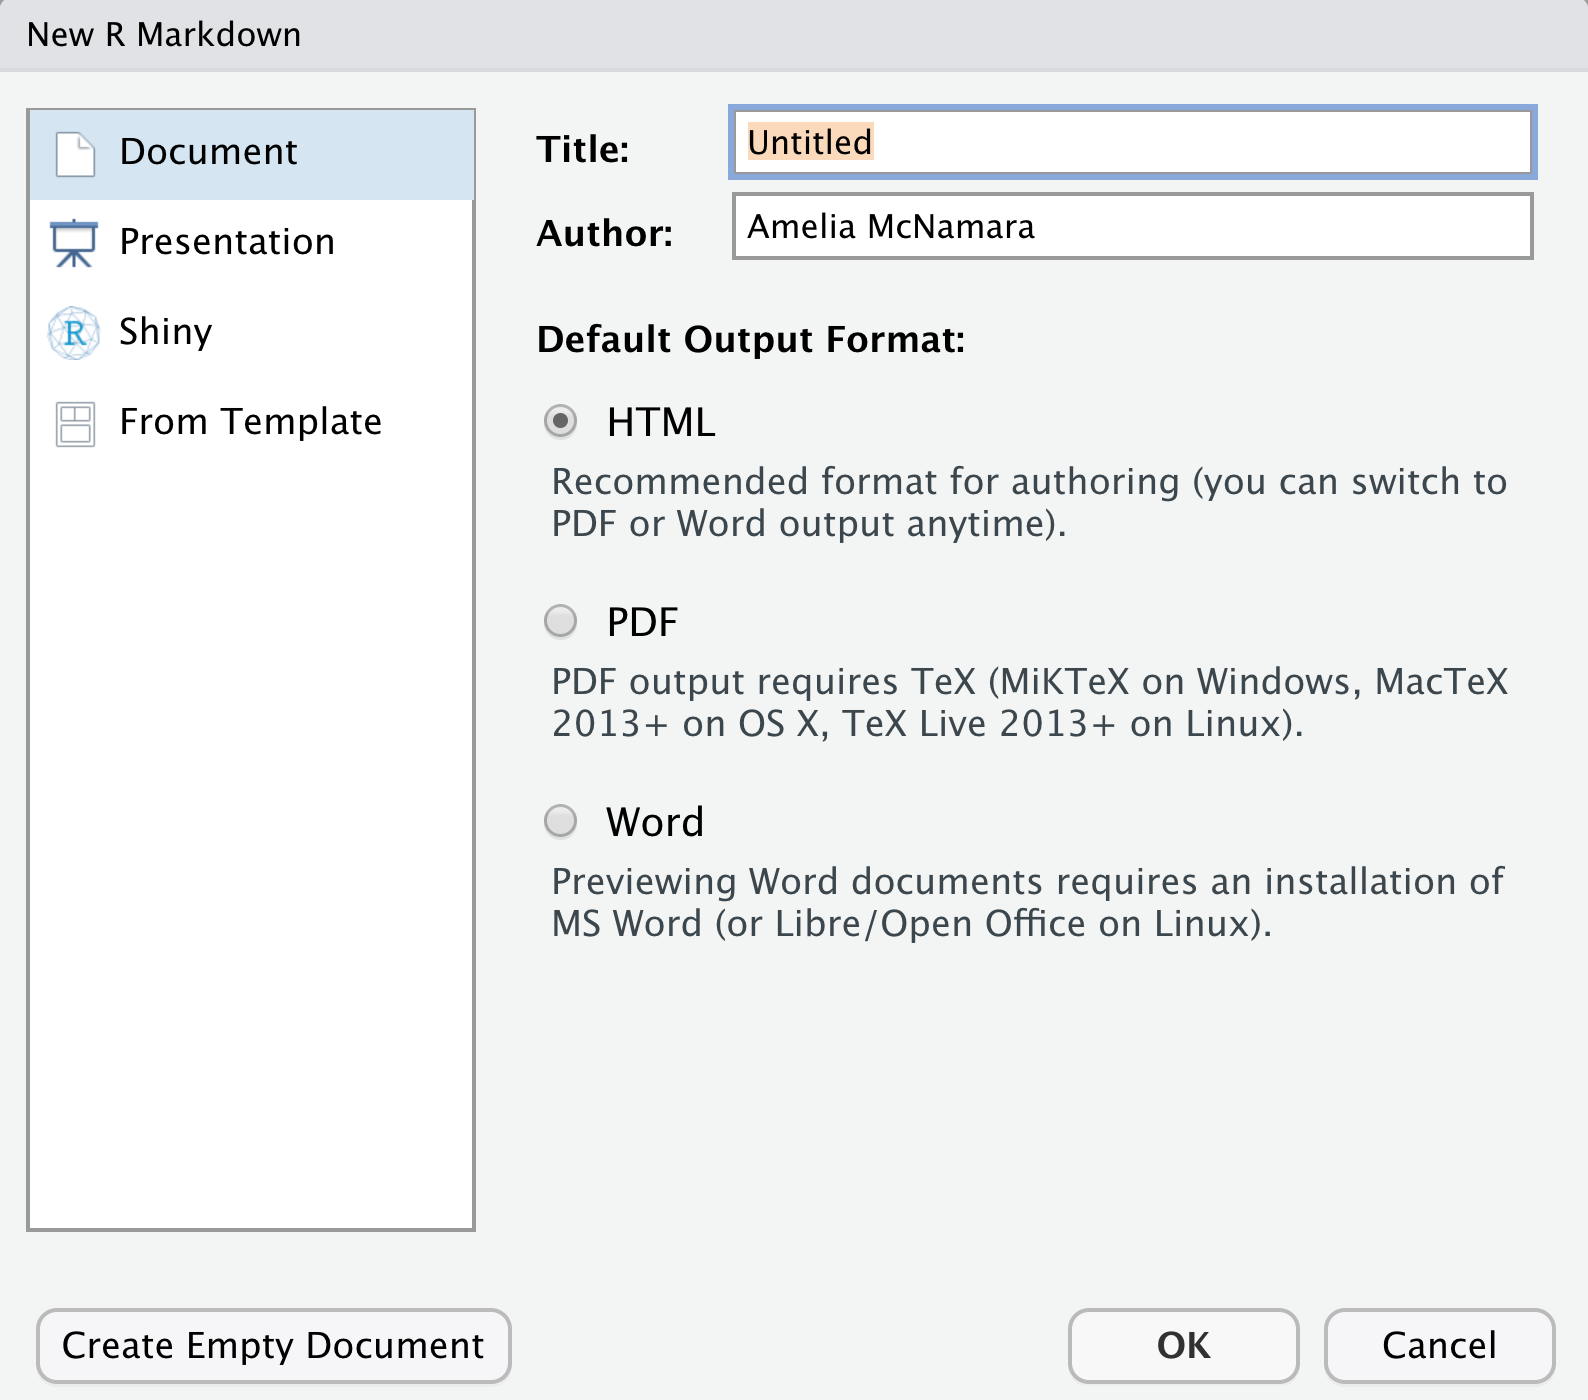Click the Shiny R logo icon
The image size is (1588, 1400).
click(74, 333)
